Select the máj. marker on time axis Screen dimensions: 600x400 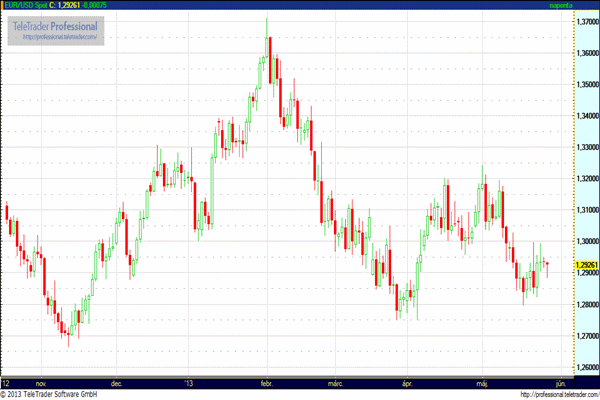pyautogui.click(x=486, y=383)
